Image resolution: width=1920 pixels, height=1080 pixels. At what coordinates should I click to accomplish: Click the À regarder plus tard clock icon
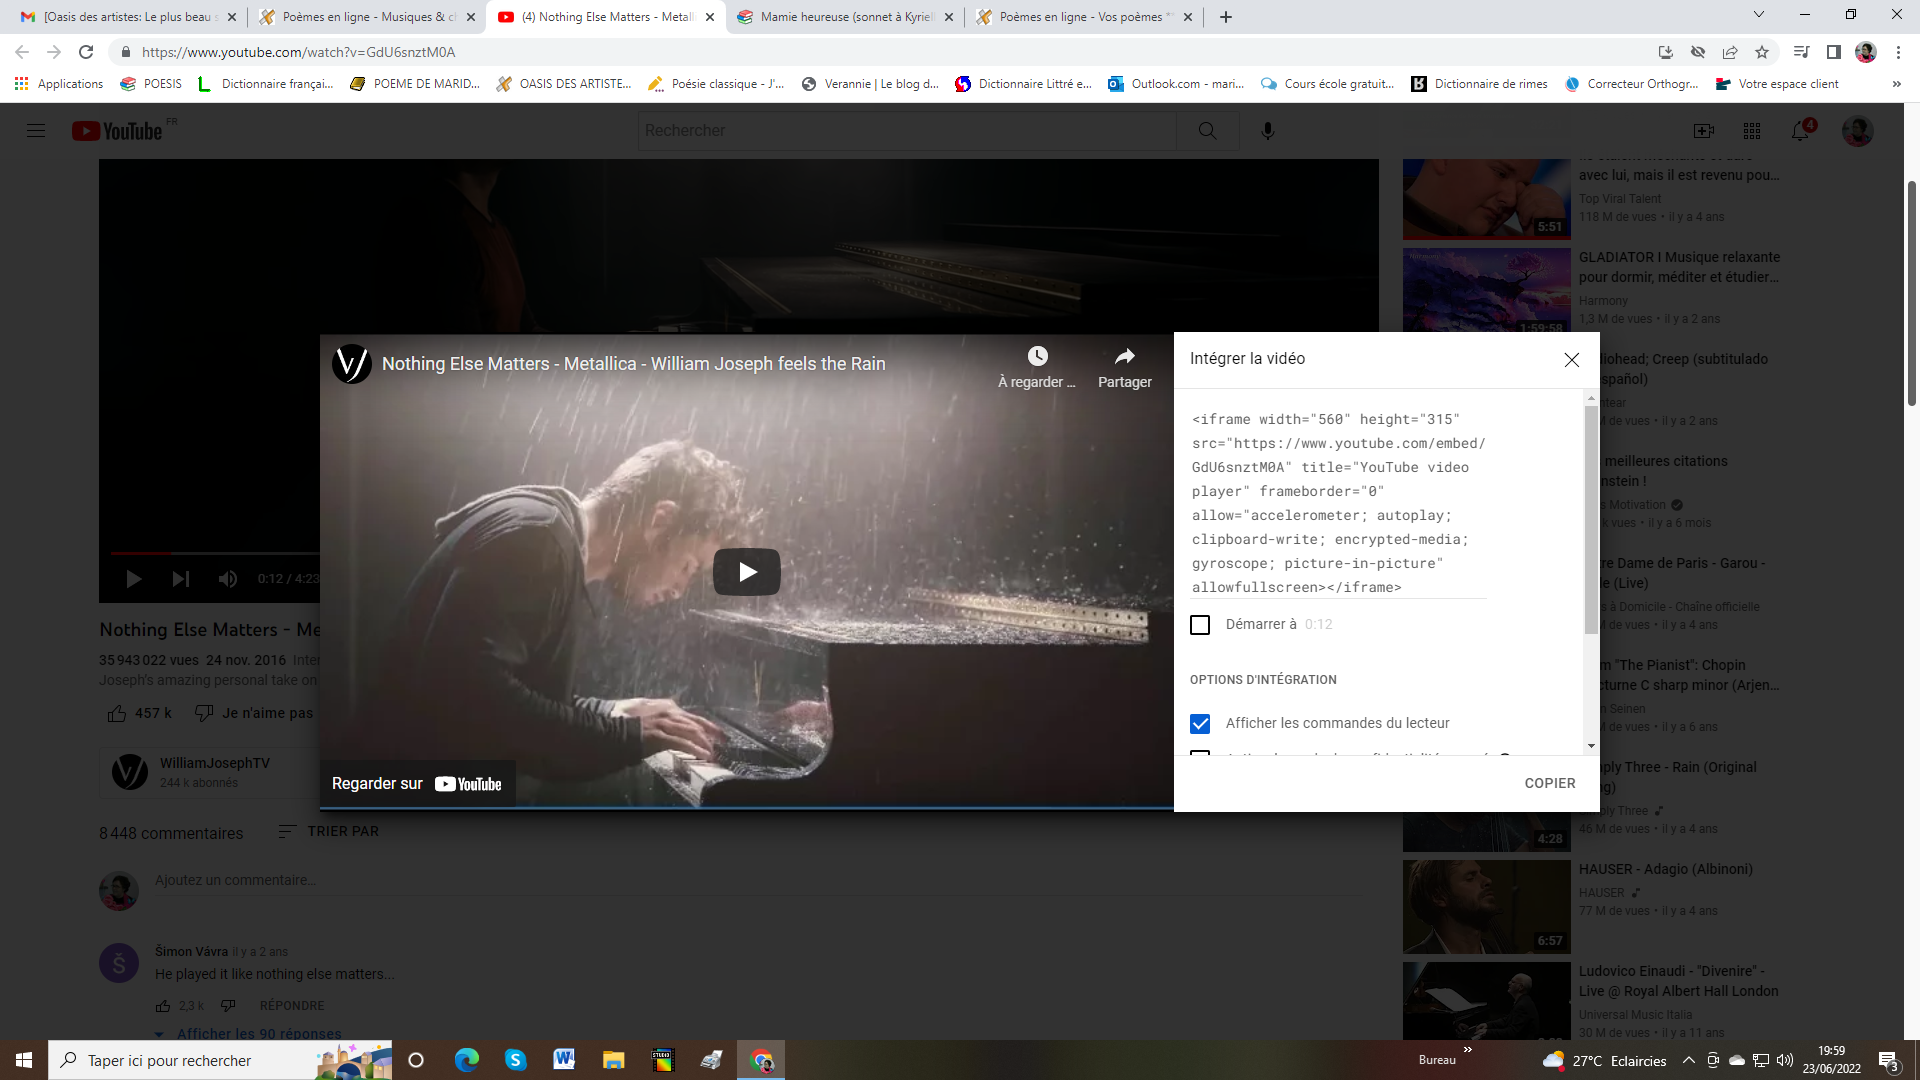[1037, 357]
